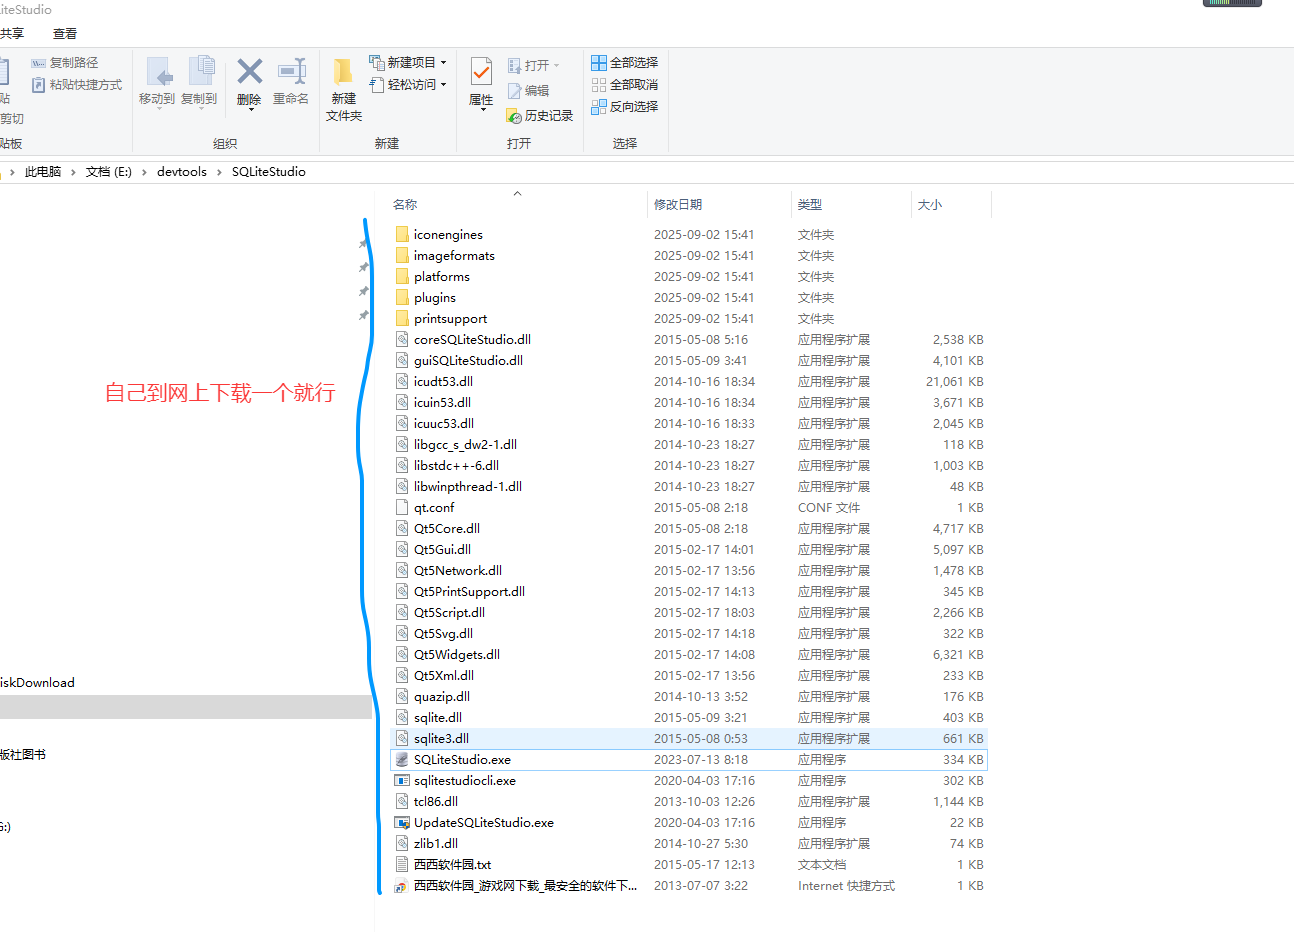Screen dimensions: 1294x932
Task: Select file Qt5Svg.dll
Action: tap(443, 633)
